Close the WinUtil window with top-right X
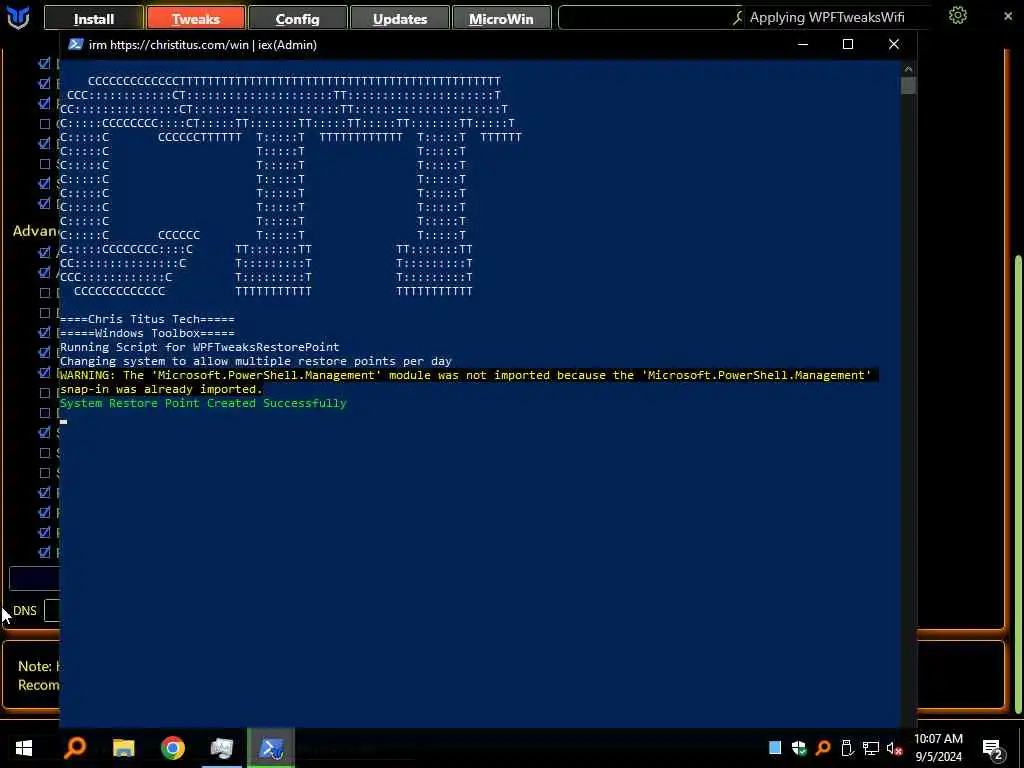Image resolution: width=1024 pixels, height=768 pixels. [x=1008, y=16]
